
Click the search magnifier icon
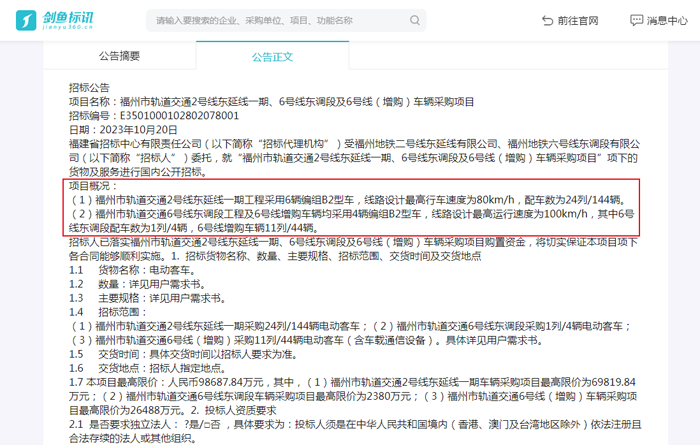[x=415, y=21]
